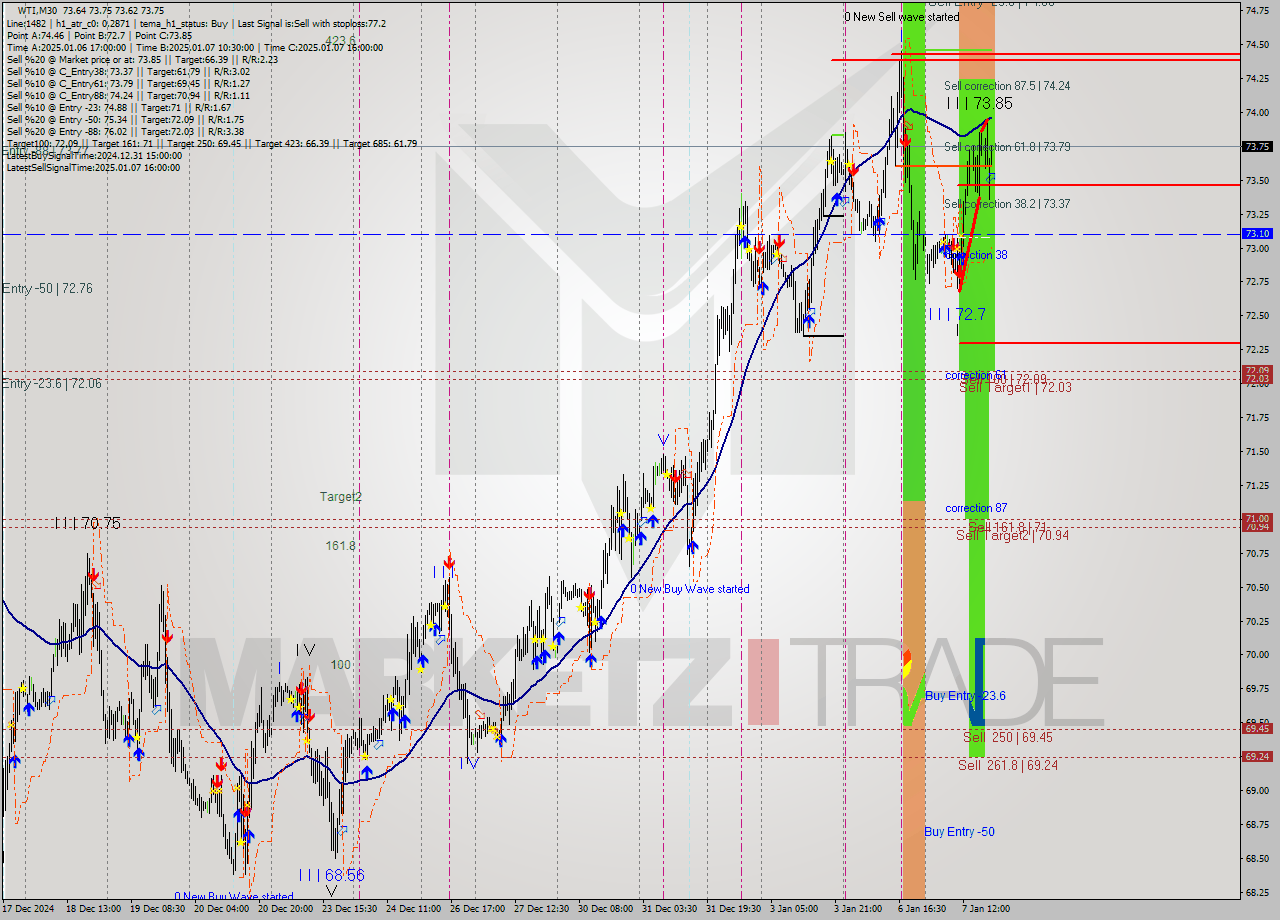
Task: Click the 68.25 price axis label
Action: pos(1256,892)
